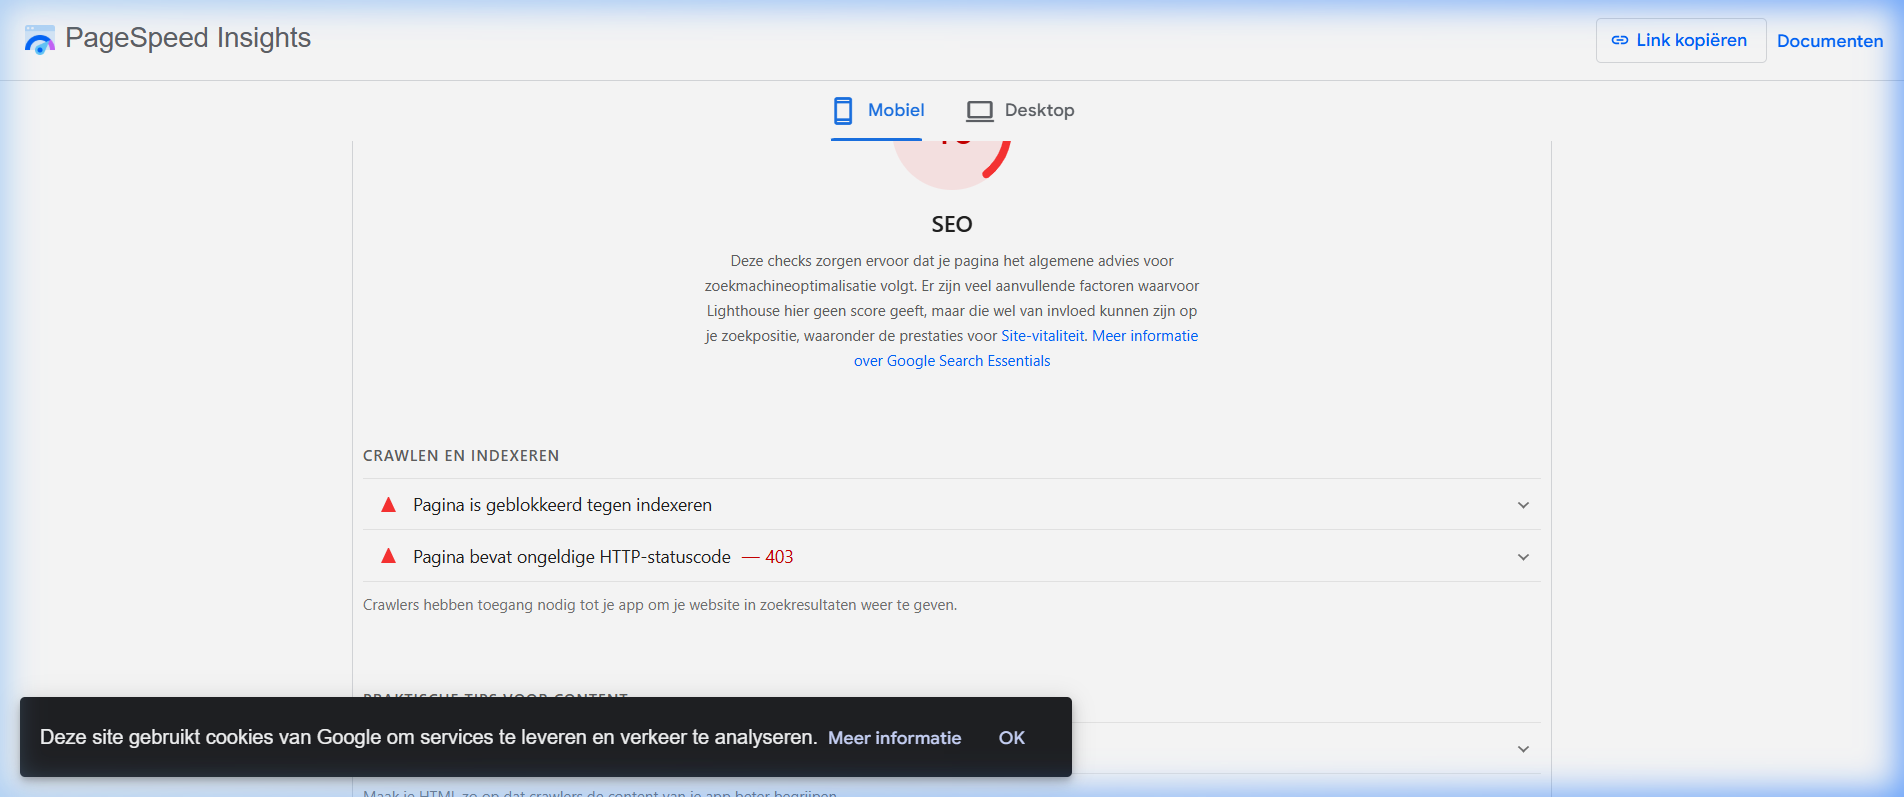Expand the audit row below cookie banner
Image resolution: width=1904 pixels, height=797 pixels.
(x=1523, y=749)
